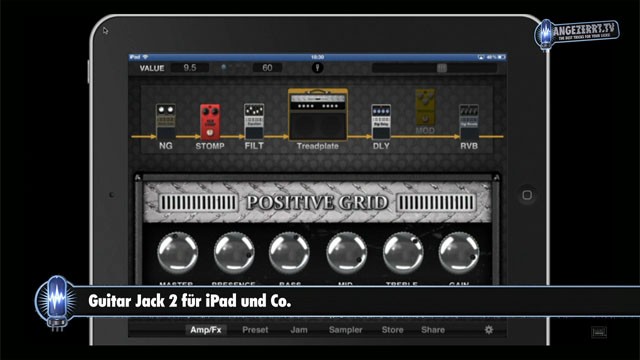Image resolution: width=640 pixels, height=360 pixels.
Task: Select the DLY delay pedal
Action: pyautogui.click(x=381, y=122)
